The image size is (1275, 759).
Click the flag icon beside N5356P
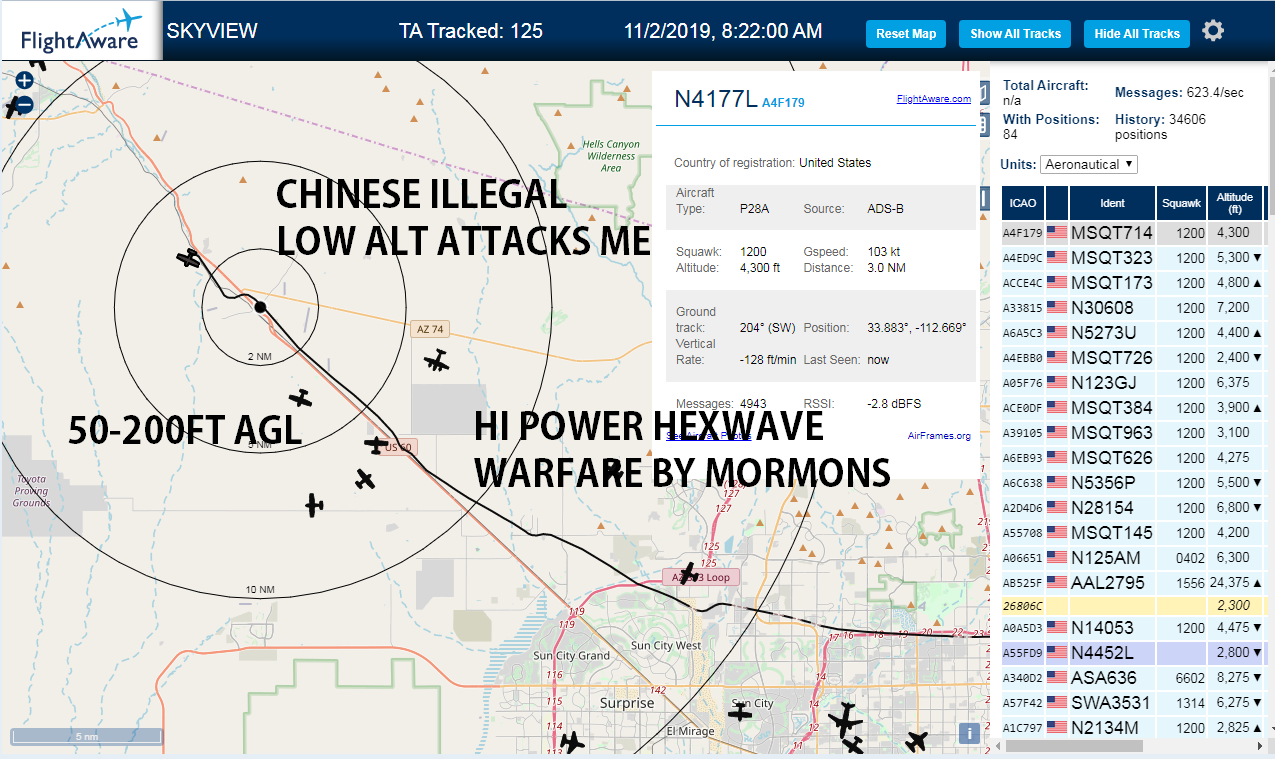coord(1057,483)
